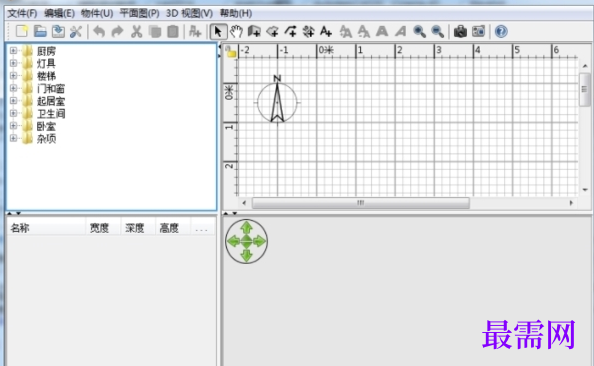This screenshot has width=594, height=366.
Task: Click the Decrease text size icon
Action: click(364, 31)
